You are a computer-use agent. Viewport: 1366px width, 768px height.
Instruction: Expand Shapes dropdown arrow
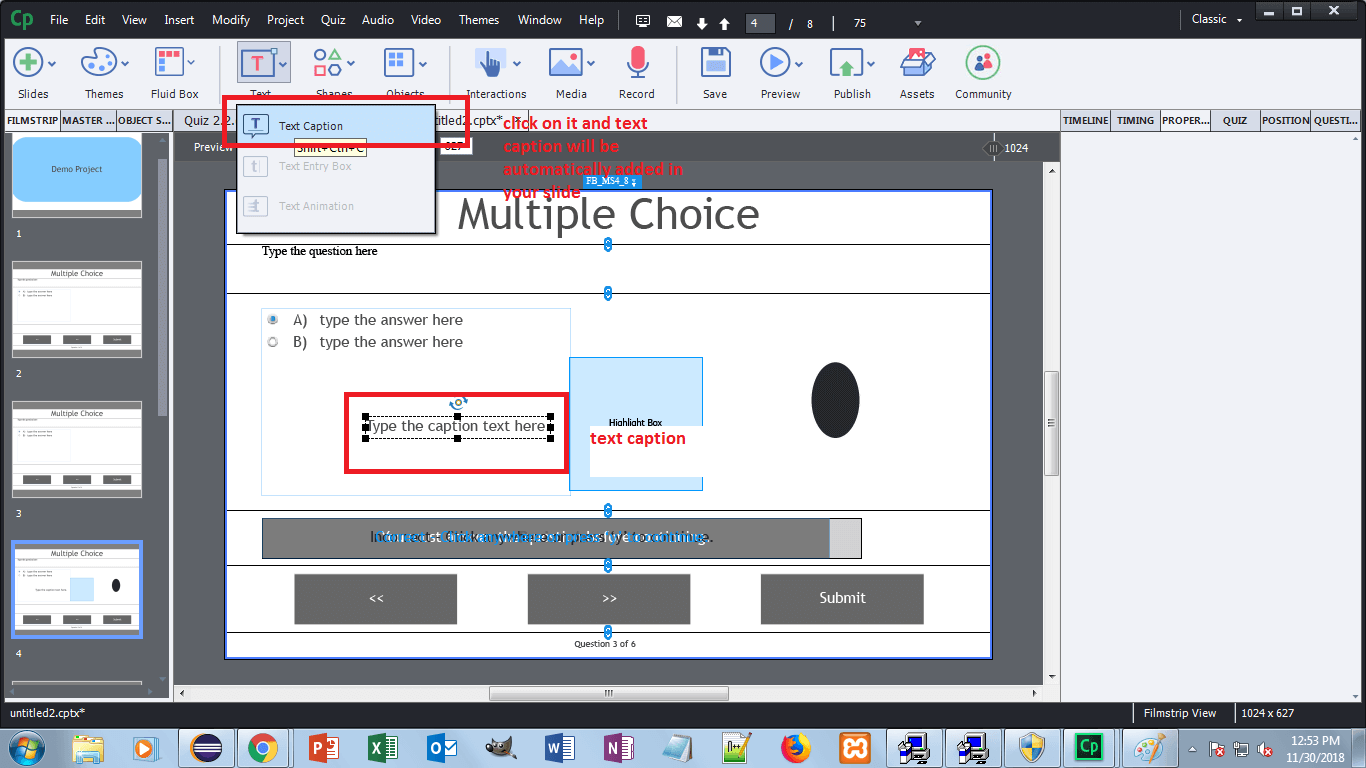pyautogui.click(x=352, y=64)
